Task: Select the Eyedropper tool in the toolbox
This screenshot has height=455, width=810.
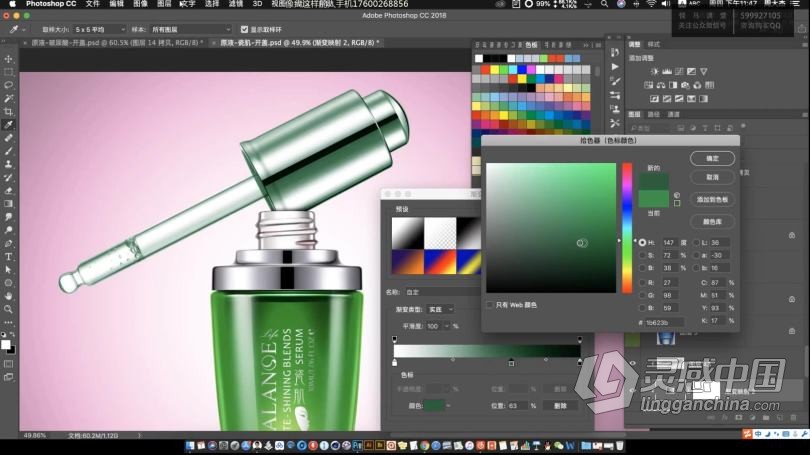Action: [8, 125]
